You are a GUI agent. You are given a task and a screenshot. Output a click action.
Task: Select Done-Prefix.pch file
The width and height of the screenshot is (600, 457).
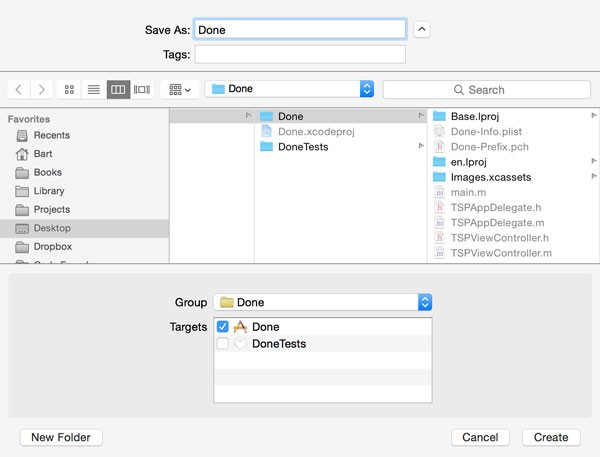[513, 147]
